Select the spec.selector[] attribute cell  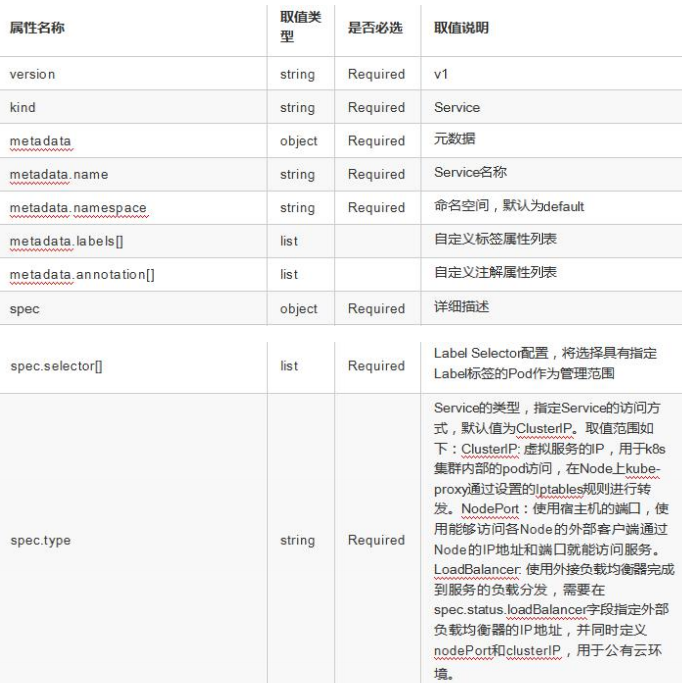(x=56, y=366)
